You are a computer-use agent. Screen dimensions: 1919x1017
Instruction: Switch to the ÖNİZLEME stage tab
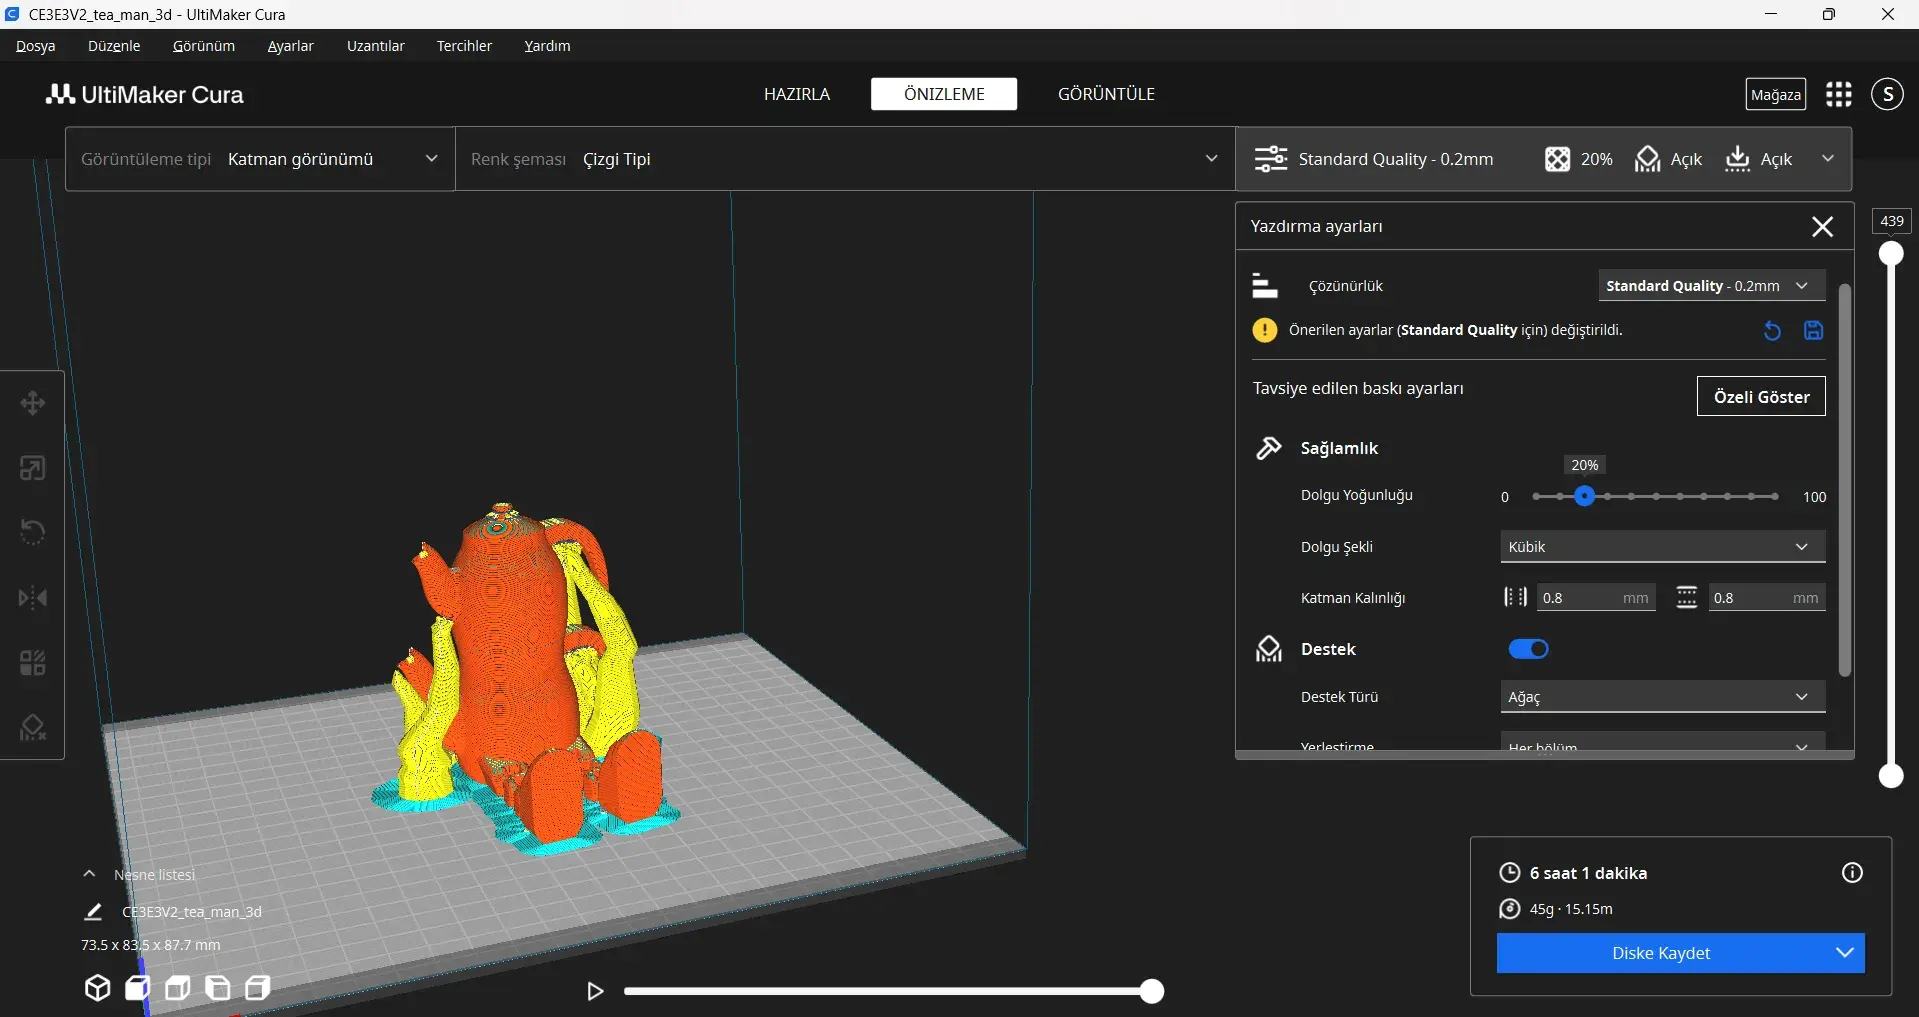pos(944,94)
